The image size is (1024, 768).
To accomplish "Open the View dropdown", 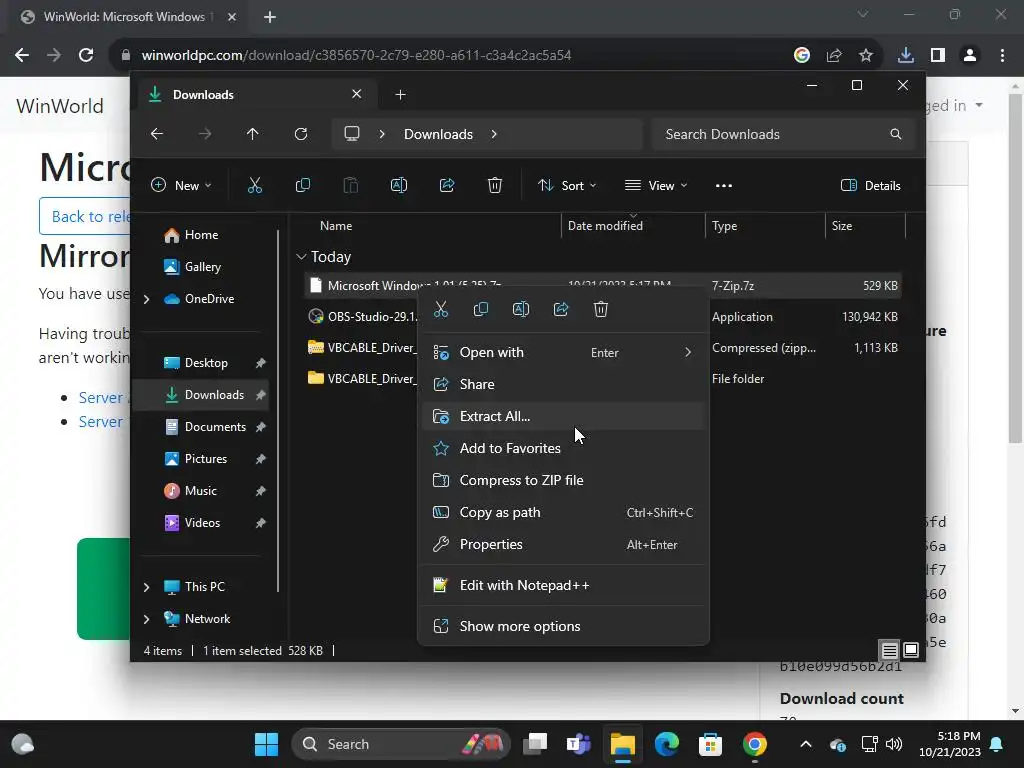I will point(656,185).
